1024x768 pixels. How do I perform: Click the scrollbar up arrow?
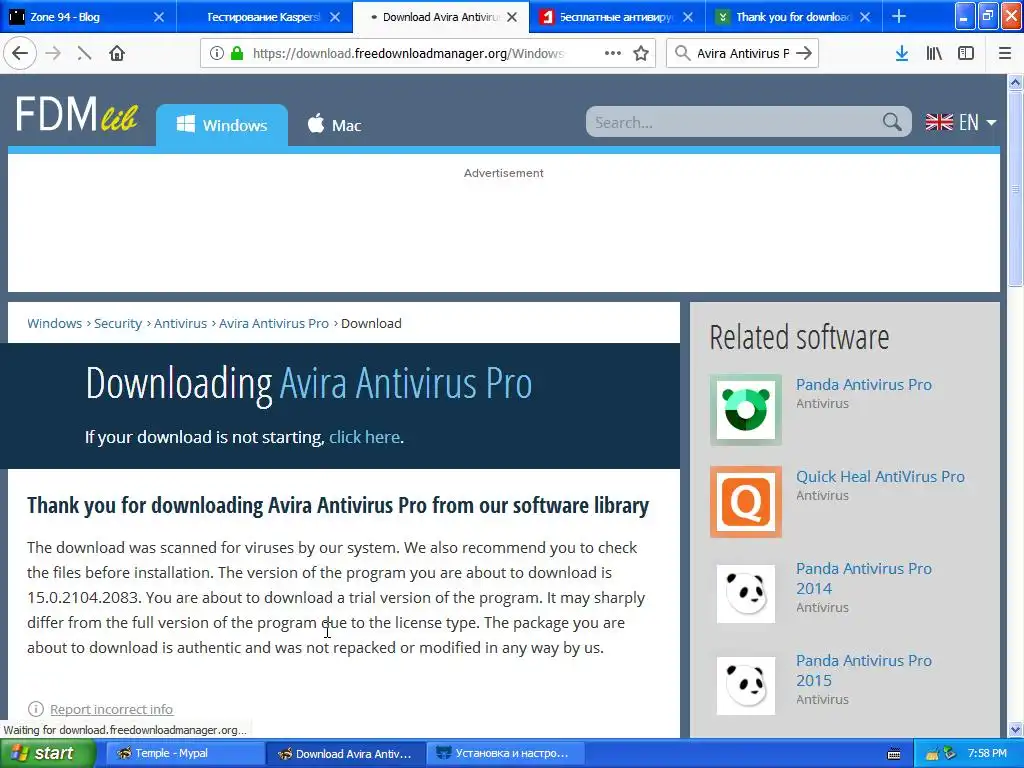pyautogui.click(x=1016, y=82)
